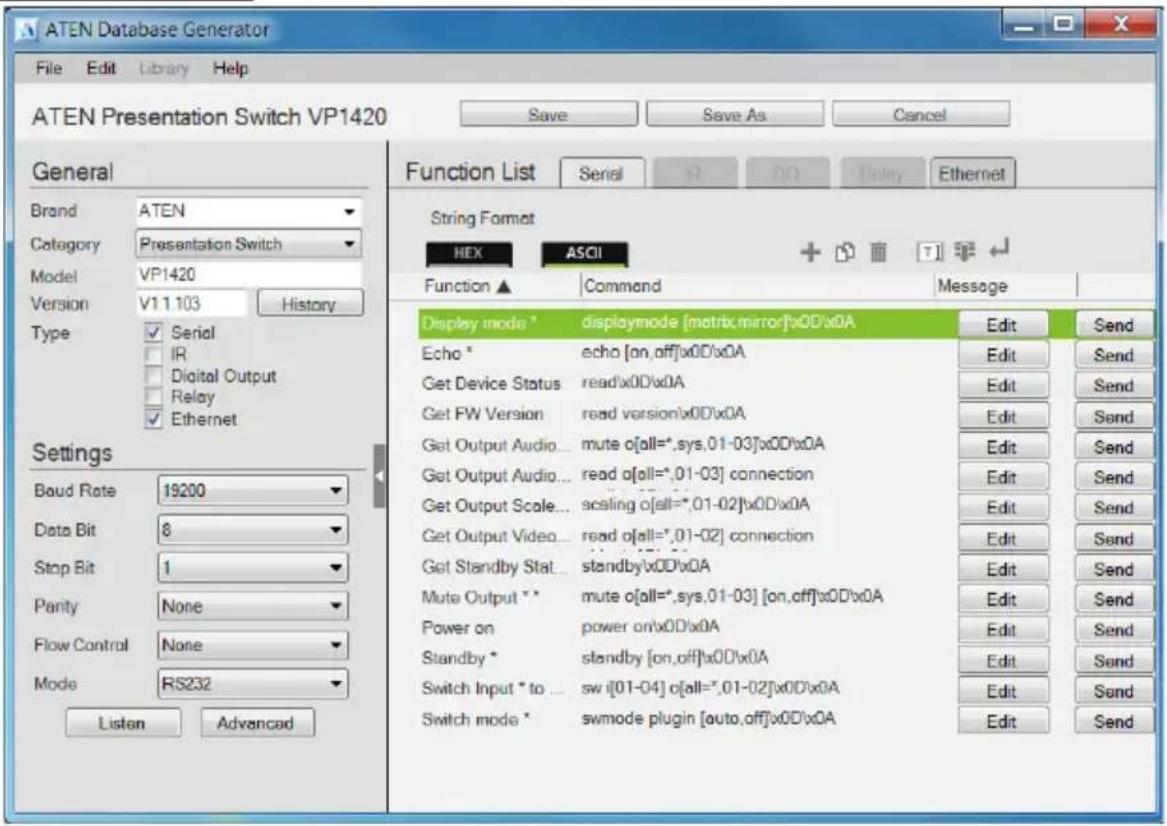
Task: Enable the IR type checkbox
Action: [153, 354]
